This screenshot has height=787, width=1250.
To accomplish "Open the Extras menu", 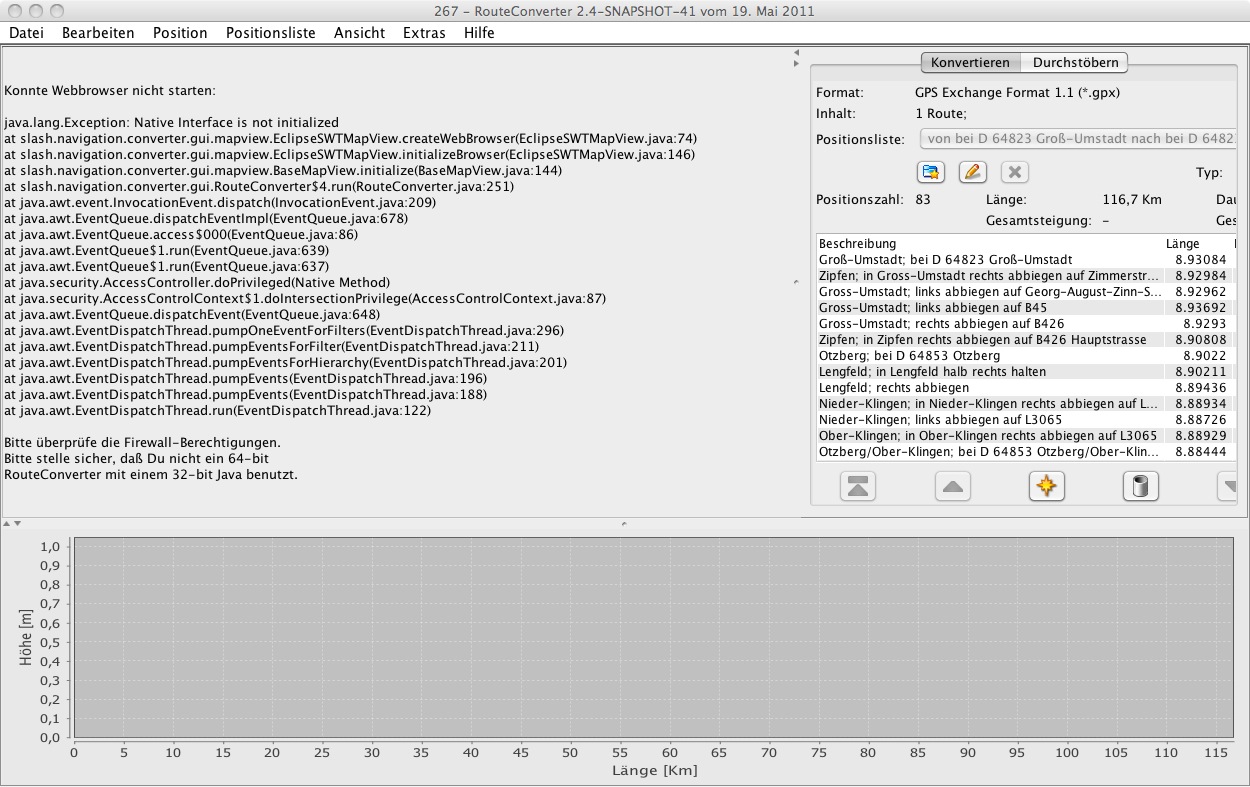I will point(424,33).
